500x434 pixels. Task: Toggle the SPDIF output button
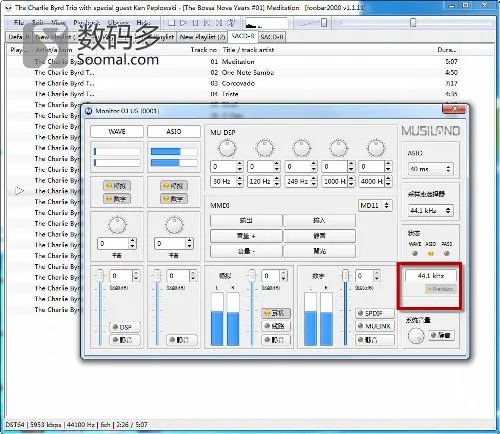pyautogui.click(x=375, y=313)
